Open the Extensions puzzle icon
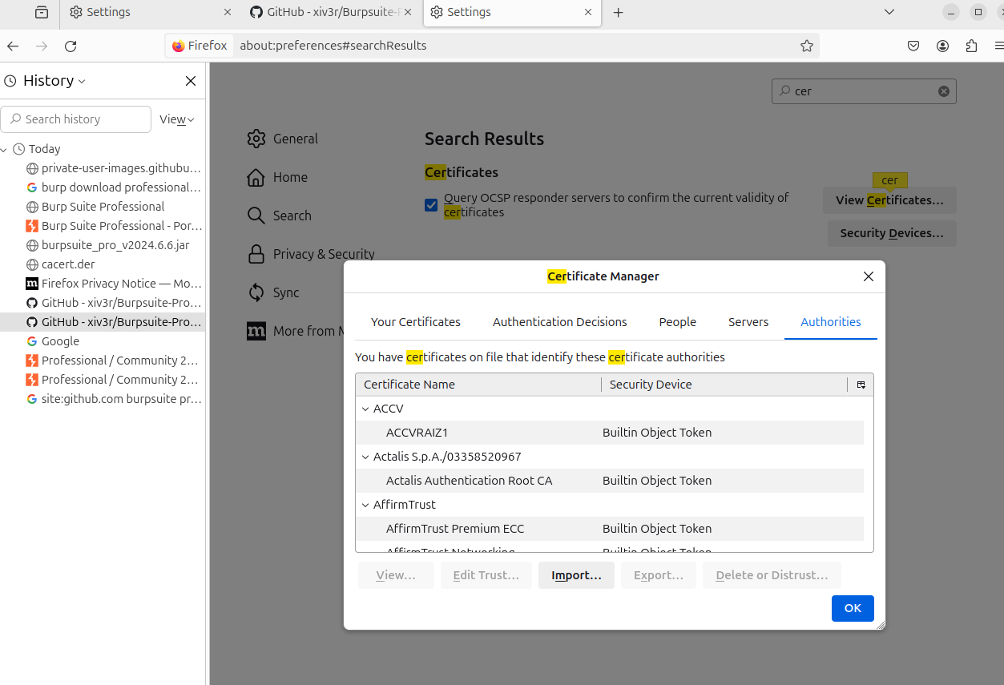Viewport: 1004px width, 685px height. tap(971, 45)
